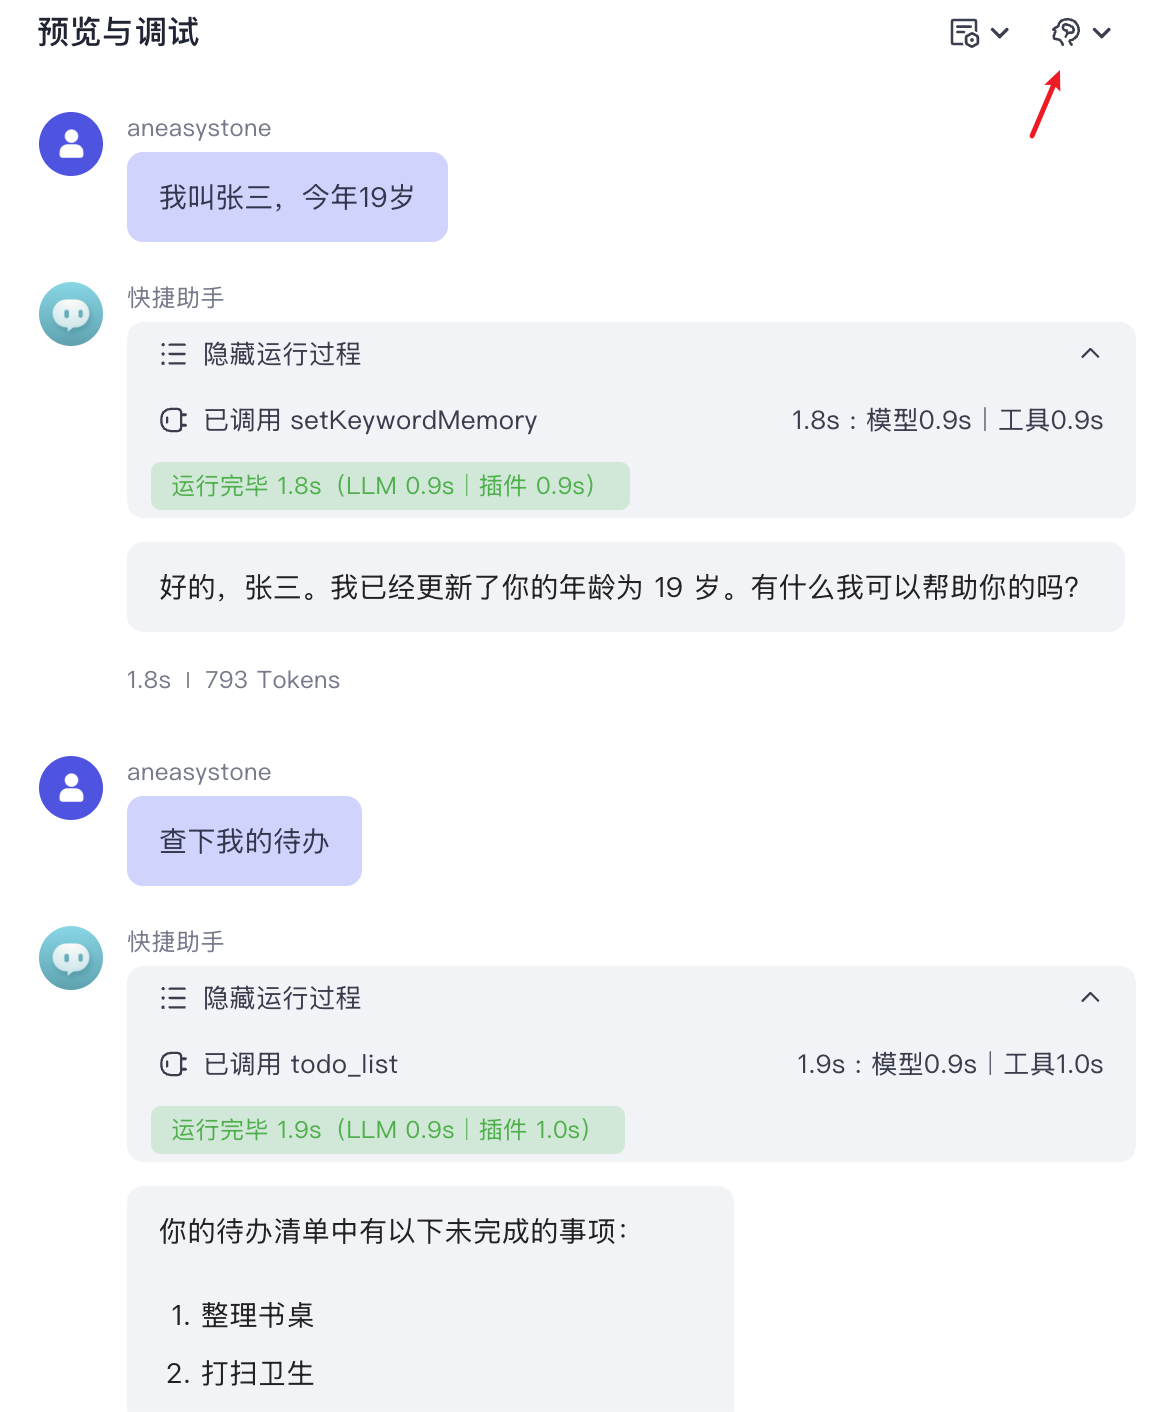Open the debug log document icon
Image resolution: width=1160 pixels, height=1412 pixels.
click(964, 33)
